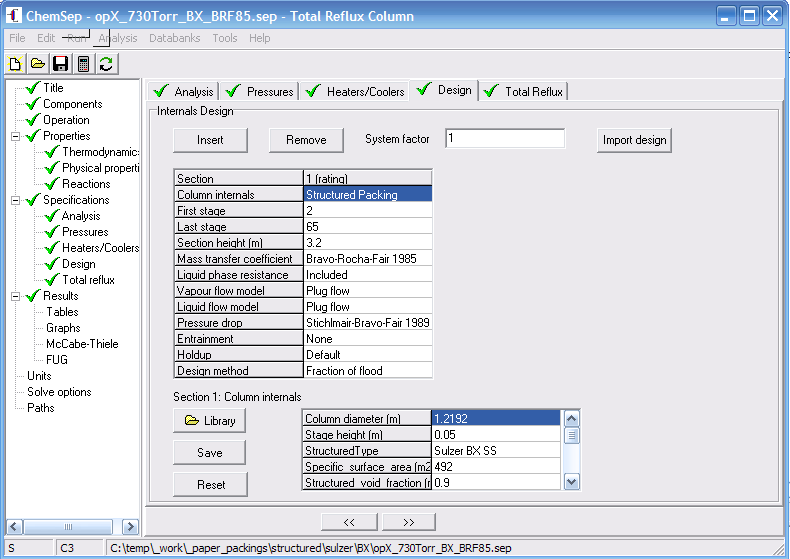Click the Open folder toolbar icon
This screenshot has width=790, height=559.
click(x=38, y=64)
